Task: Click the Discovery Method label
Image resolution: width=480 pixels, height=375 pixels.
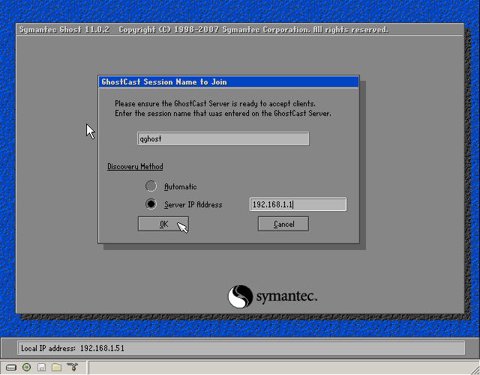Action: pyautogui.click(x=135, y=166)
